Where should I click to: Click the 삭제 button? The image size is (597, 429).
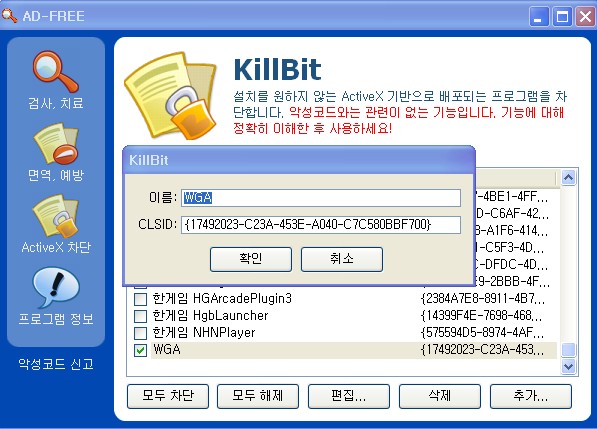tap(440, 396)
